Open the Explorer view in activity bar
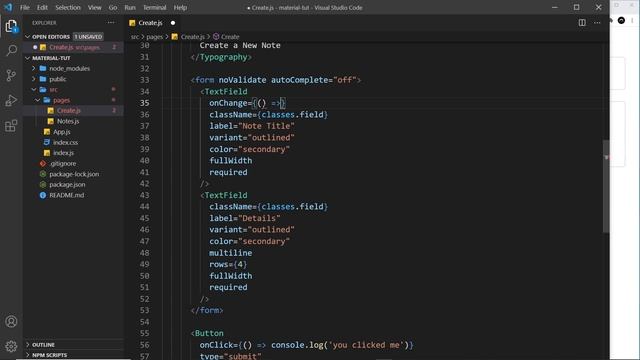 coord(11,26)
